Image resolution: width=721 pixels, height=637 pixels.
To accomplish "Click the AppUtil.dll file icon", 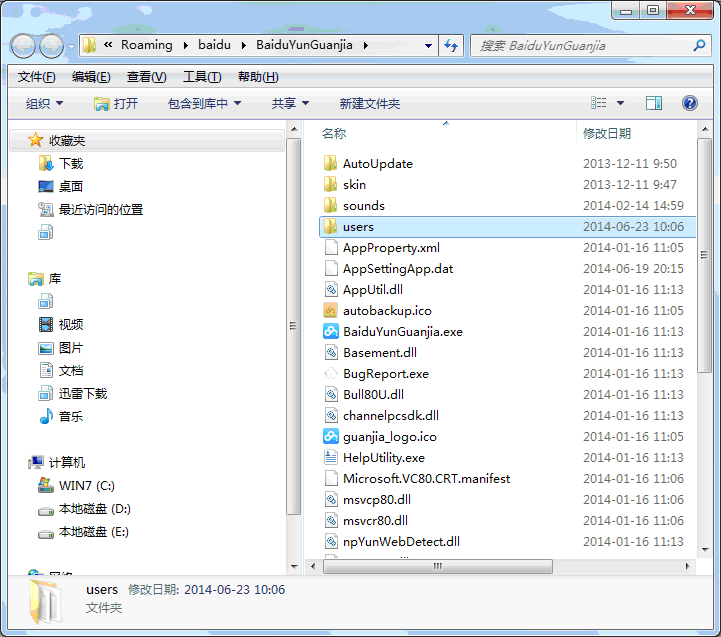I will pyautogui.click(x=331, y=290).
